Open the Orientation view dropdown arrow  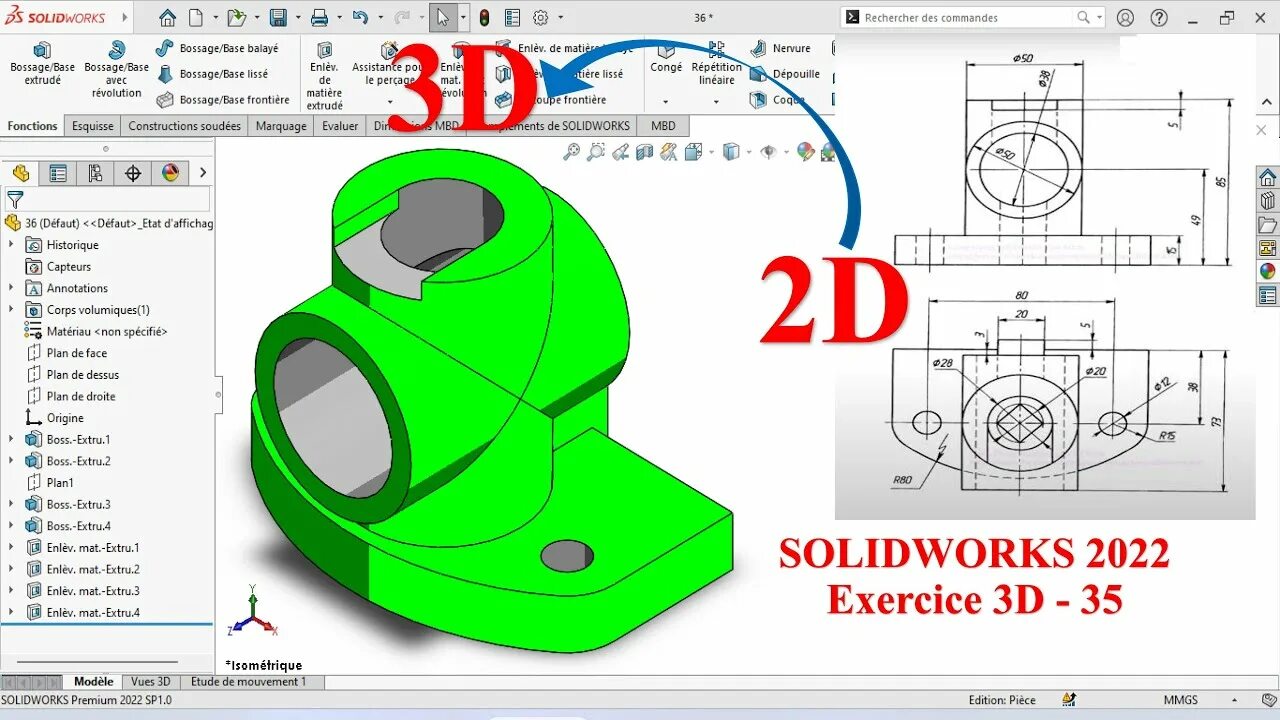click(x=711, y=152)
